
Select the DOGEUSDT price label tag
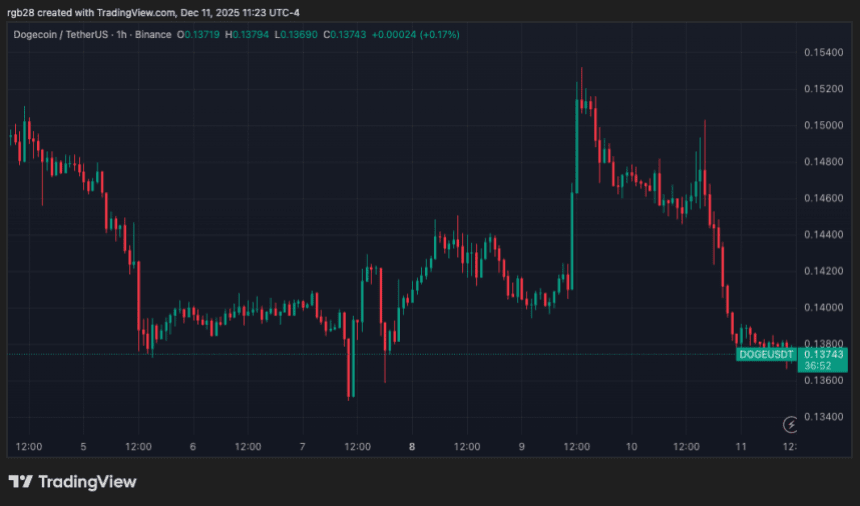point(766,354)
